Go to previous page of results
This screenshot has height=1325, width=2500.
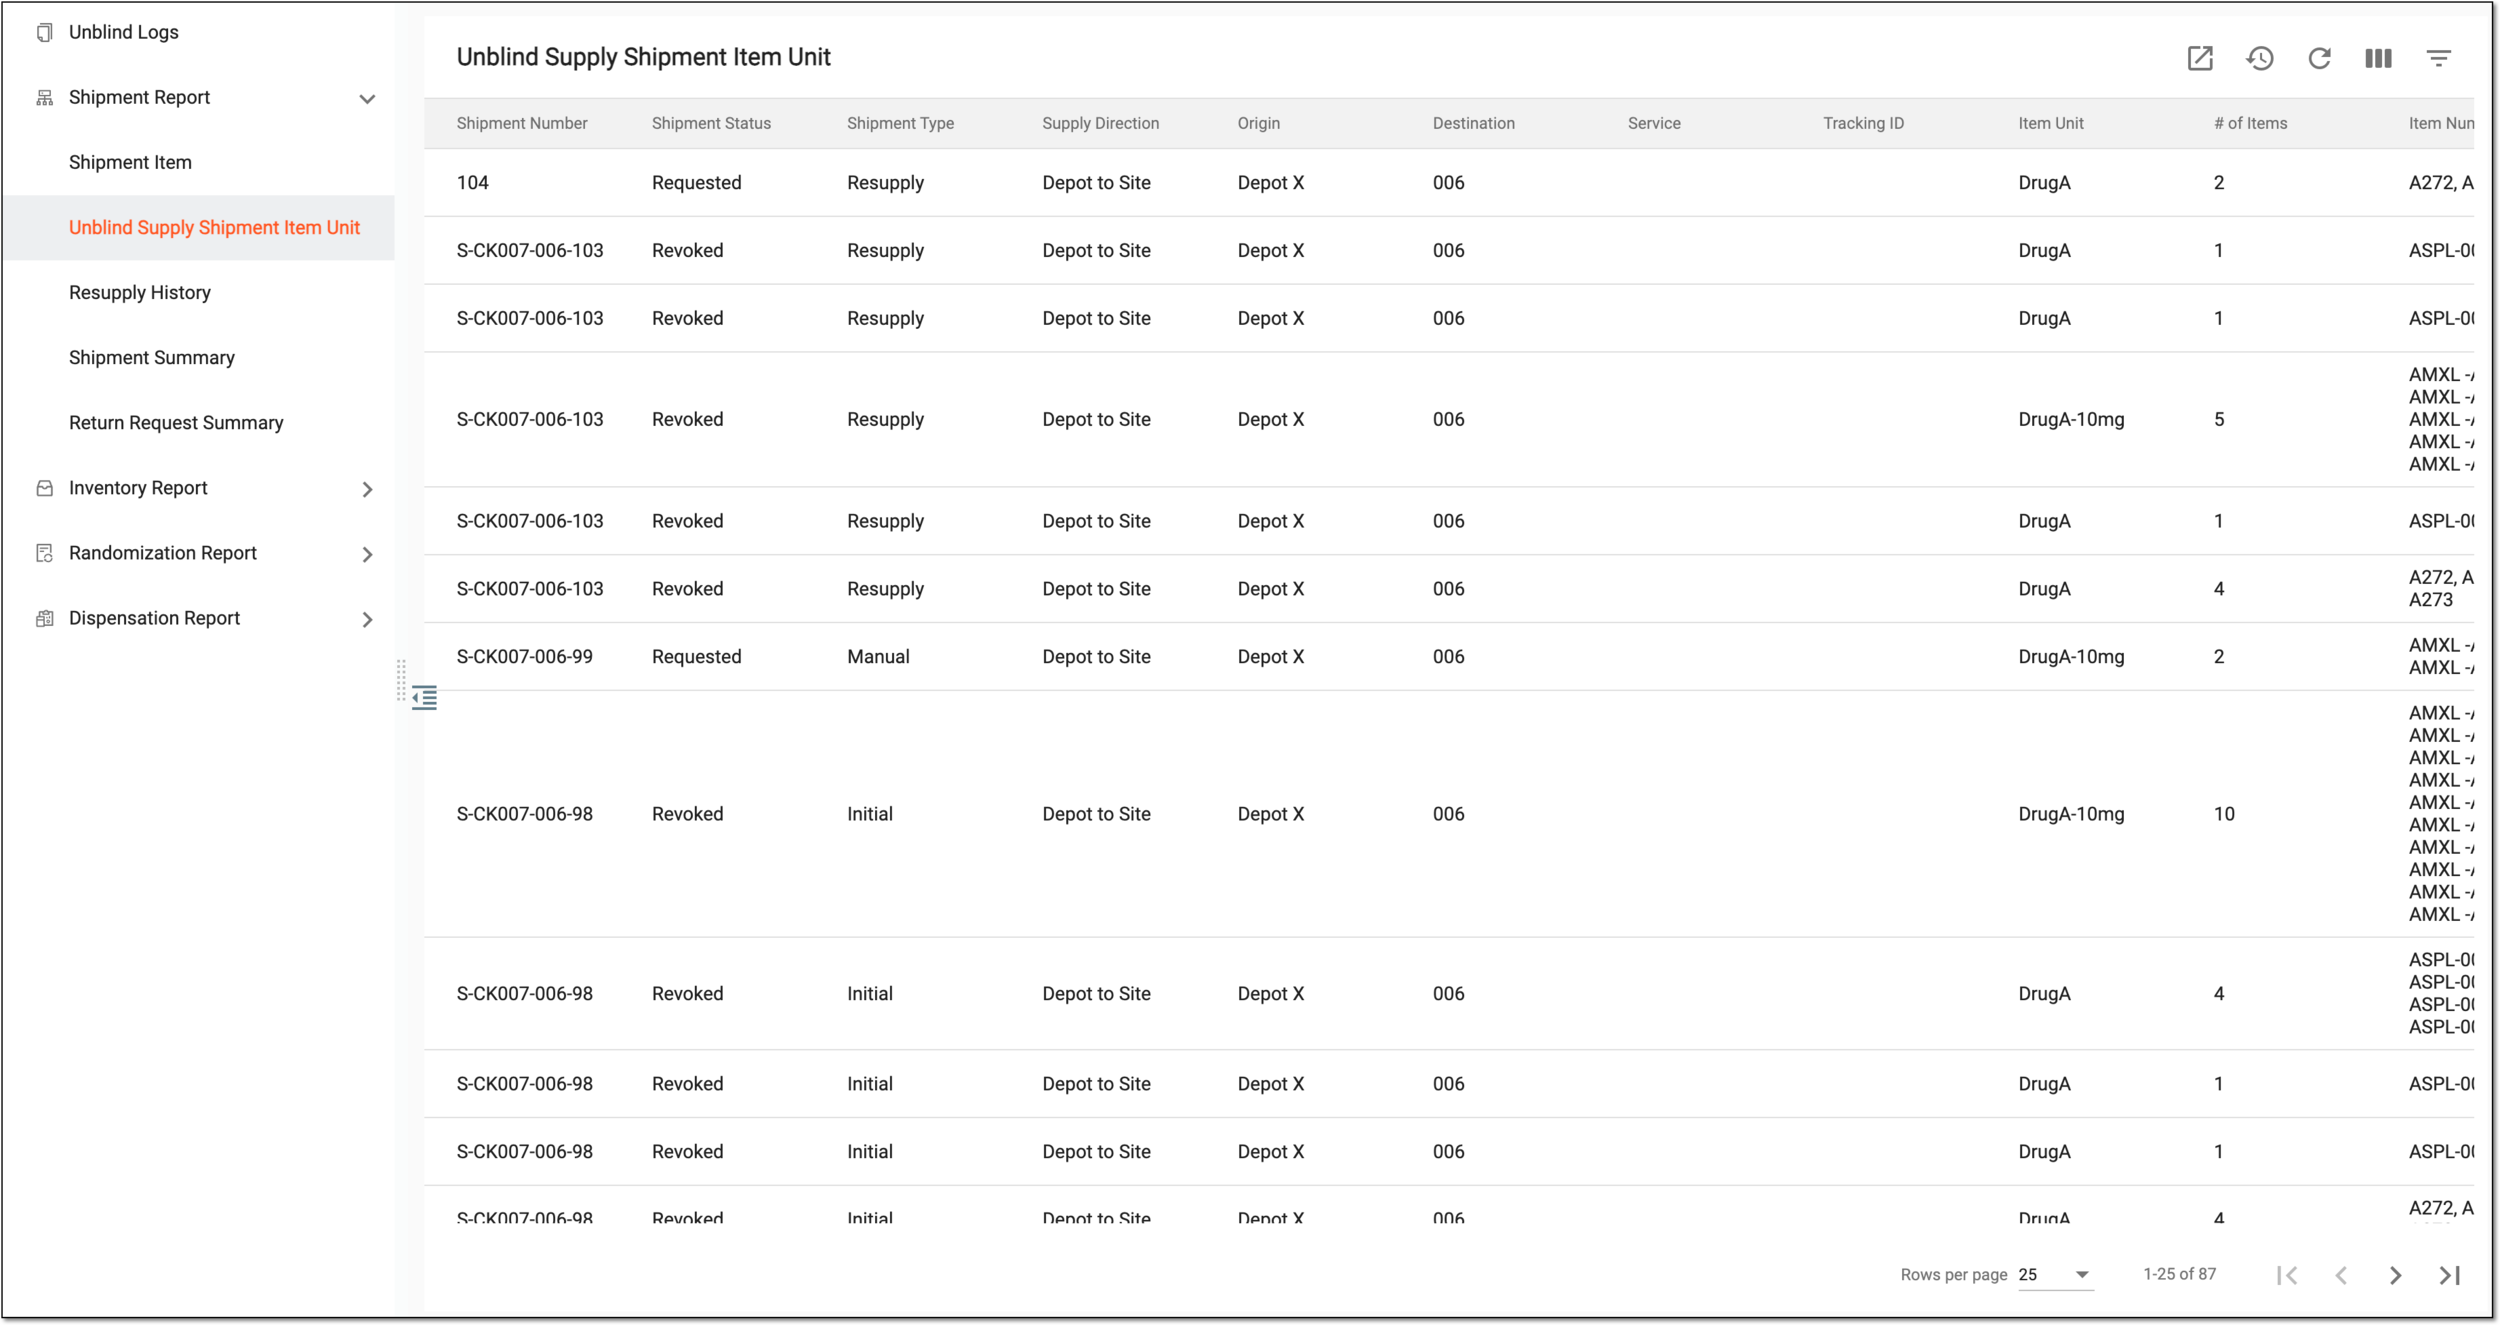2341,1275
